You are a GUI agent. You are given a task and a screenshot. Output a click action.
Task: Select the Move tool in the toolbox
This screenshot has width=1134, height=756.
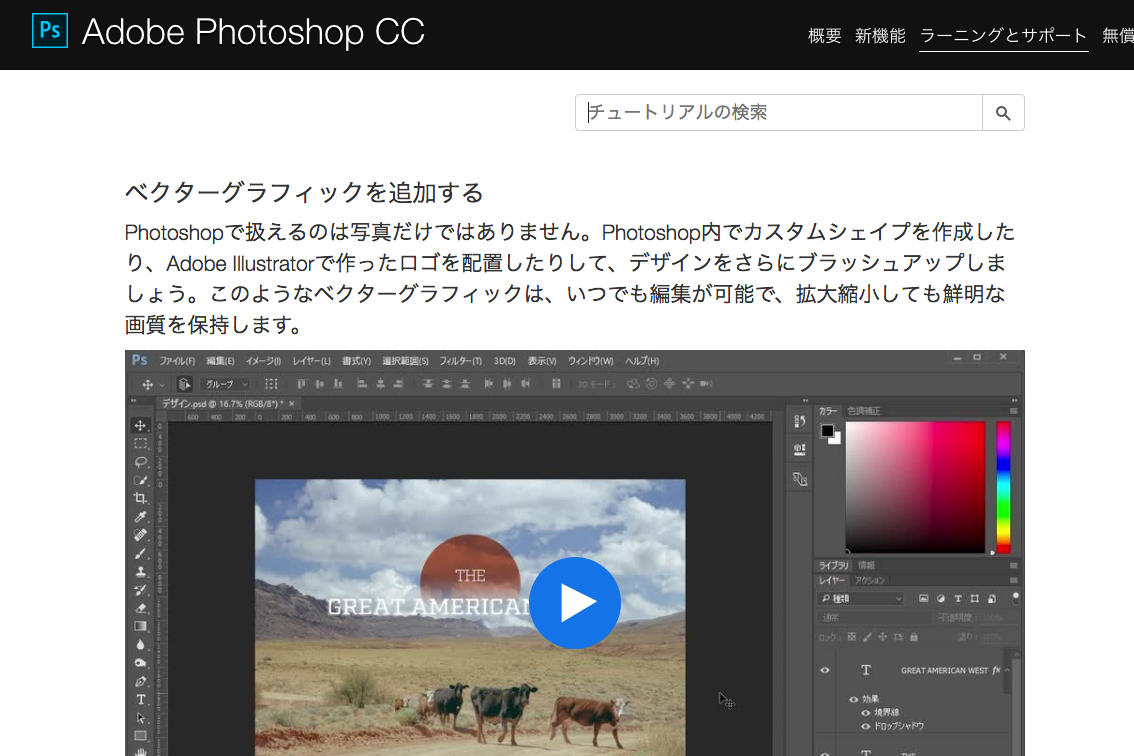[x=140, y=425]
